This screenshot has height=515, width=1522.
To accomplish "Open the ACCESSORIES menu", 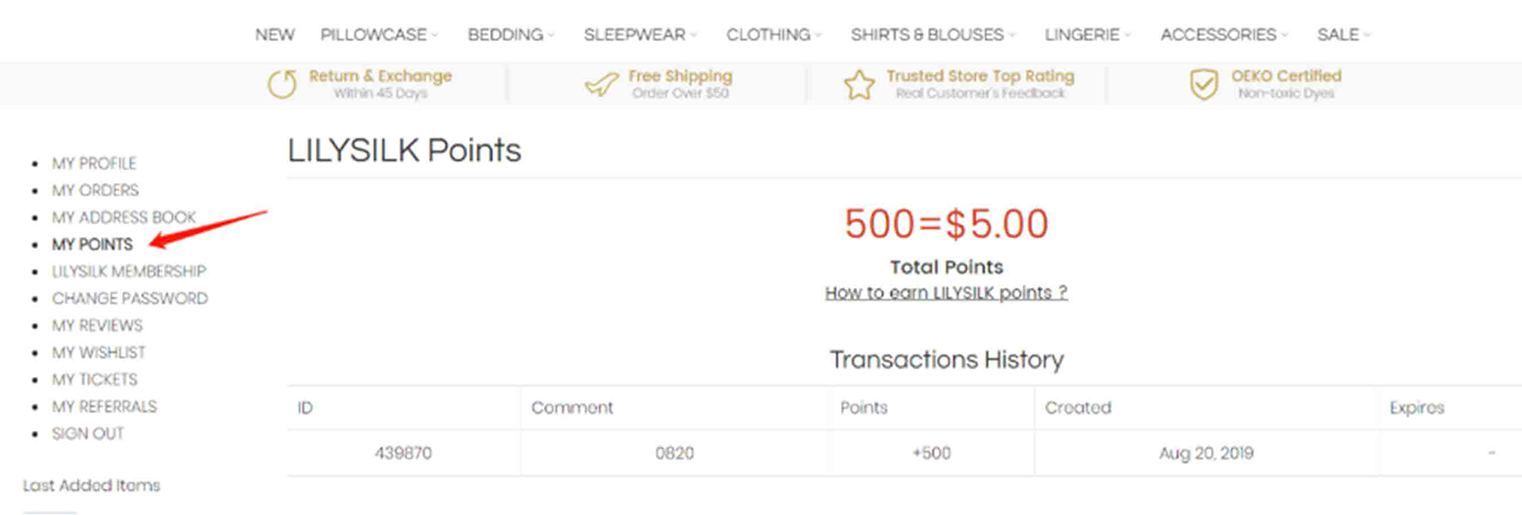I will click(1224, 35).
